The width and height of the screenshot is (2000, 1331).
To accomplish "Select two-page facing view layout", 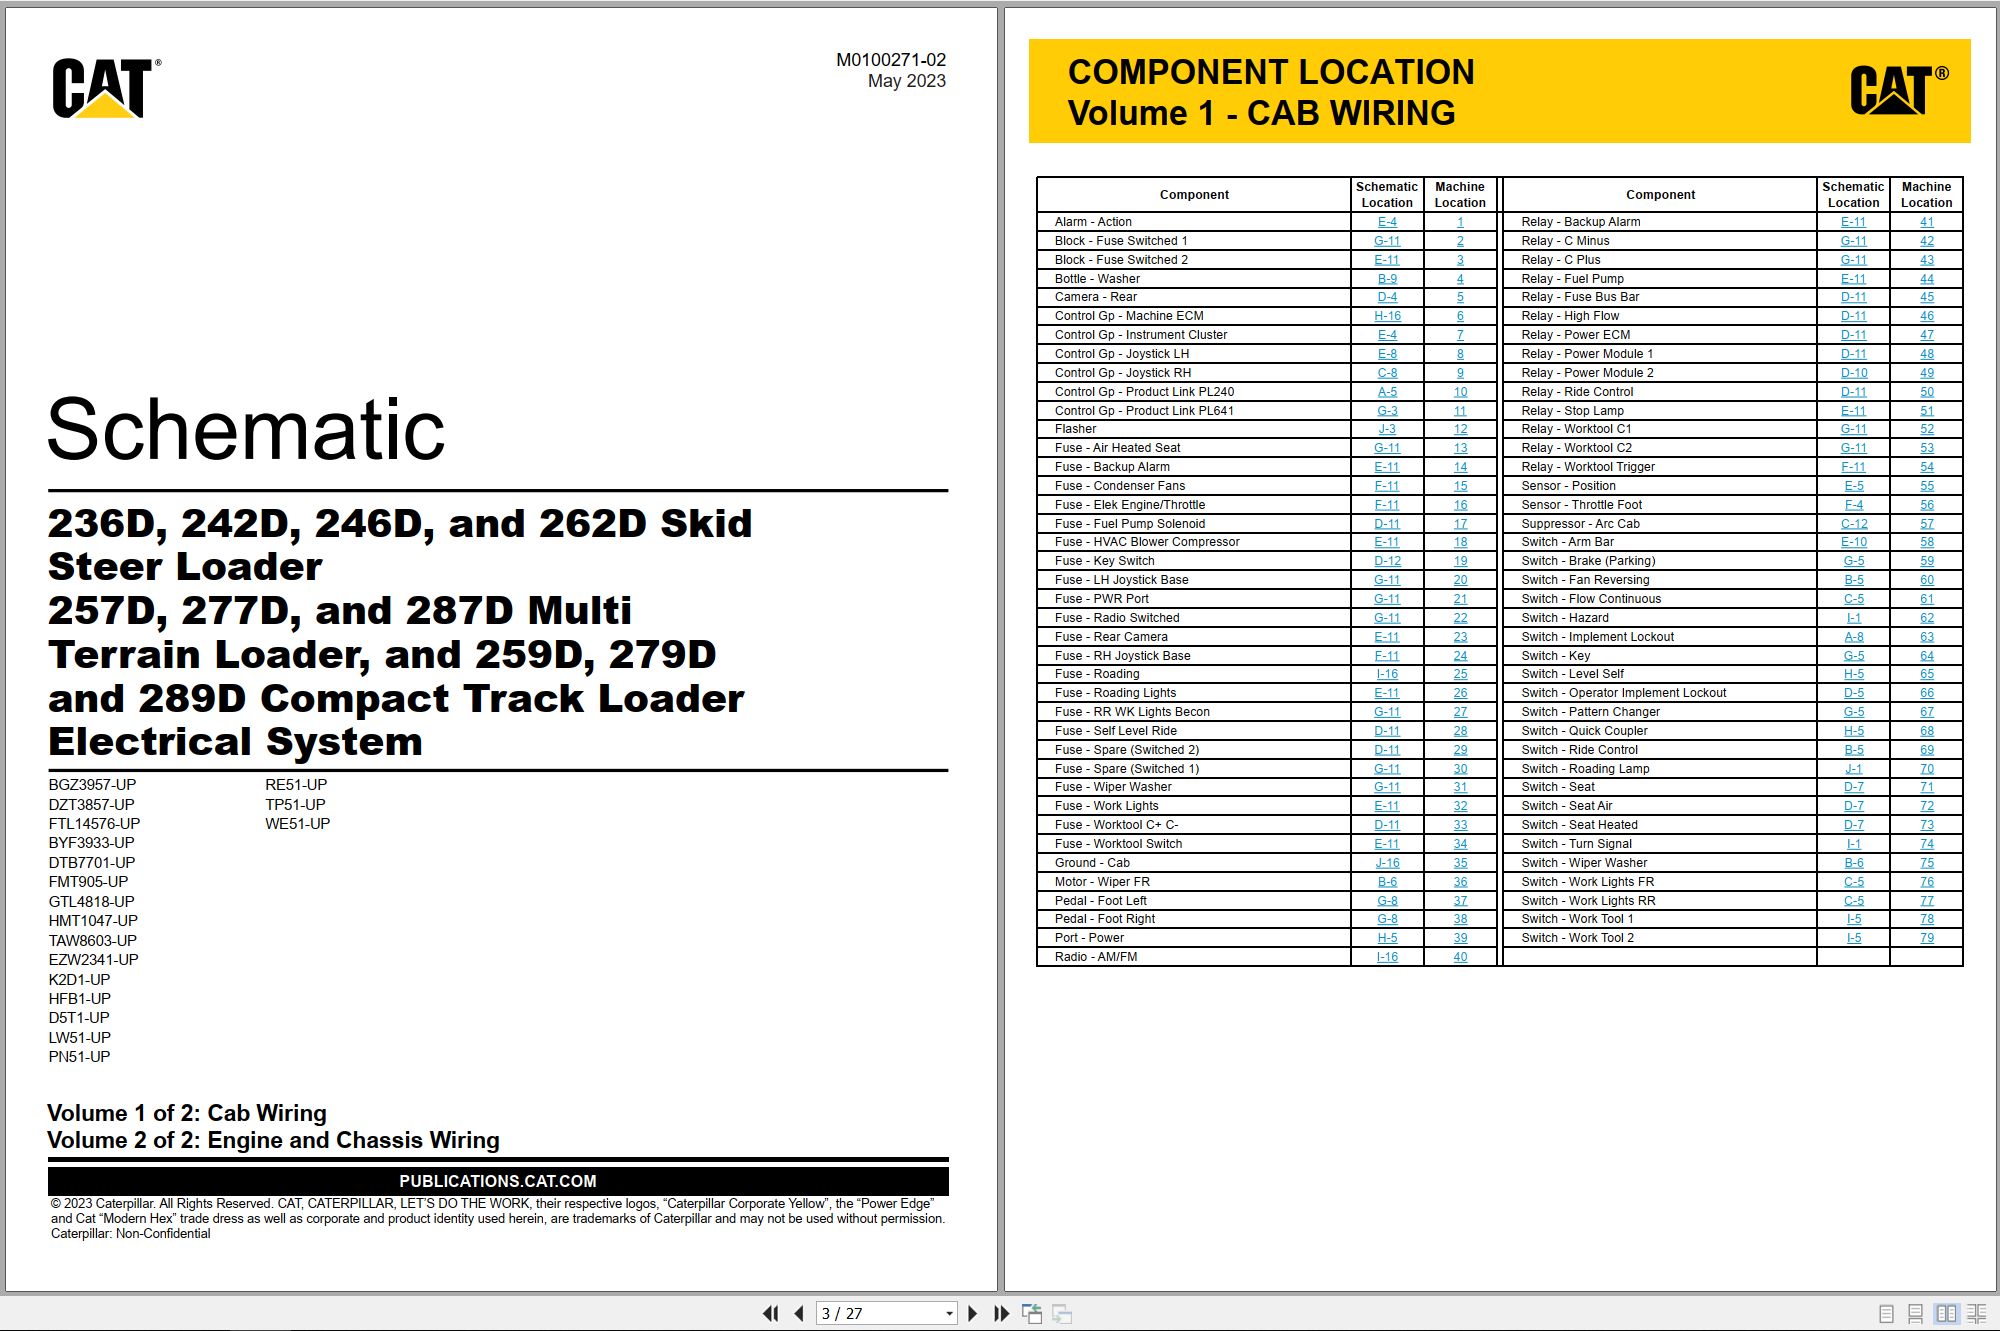I will pyautogui.click(x=1946, y=1313).
